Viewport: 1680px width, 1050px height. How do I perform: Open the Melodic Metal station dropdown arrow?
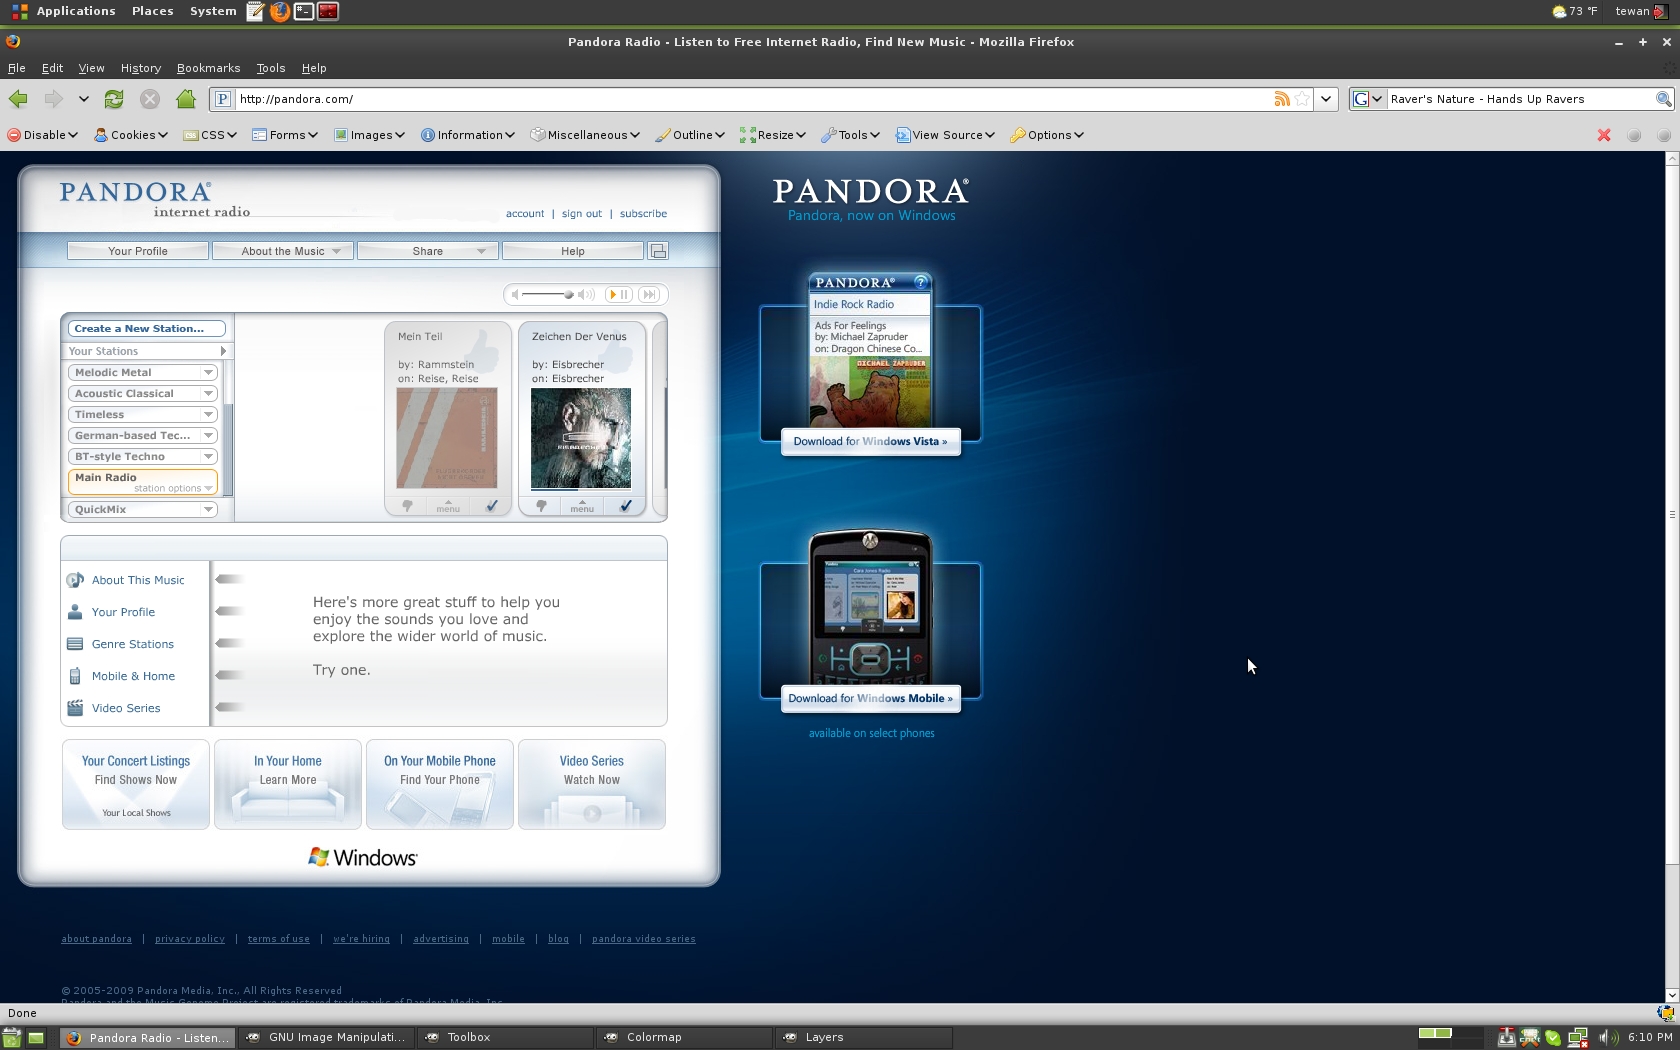point(208,372)
